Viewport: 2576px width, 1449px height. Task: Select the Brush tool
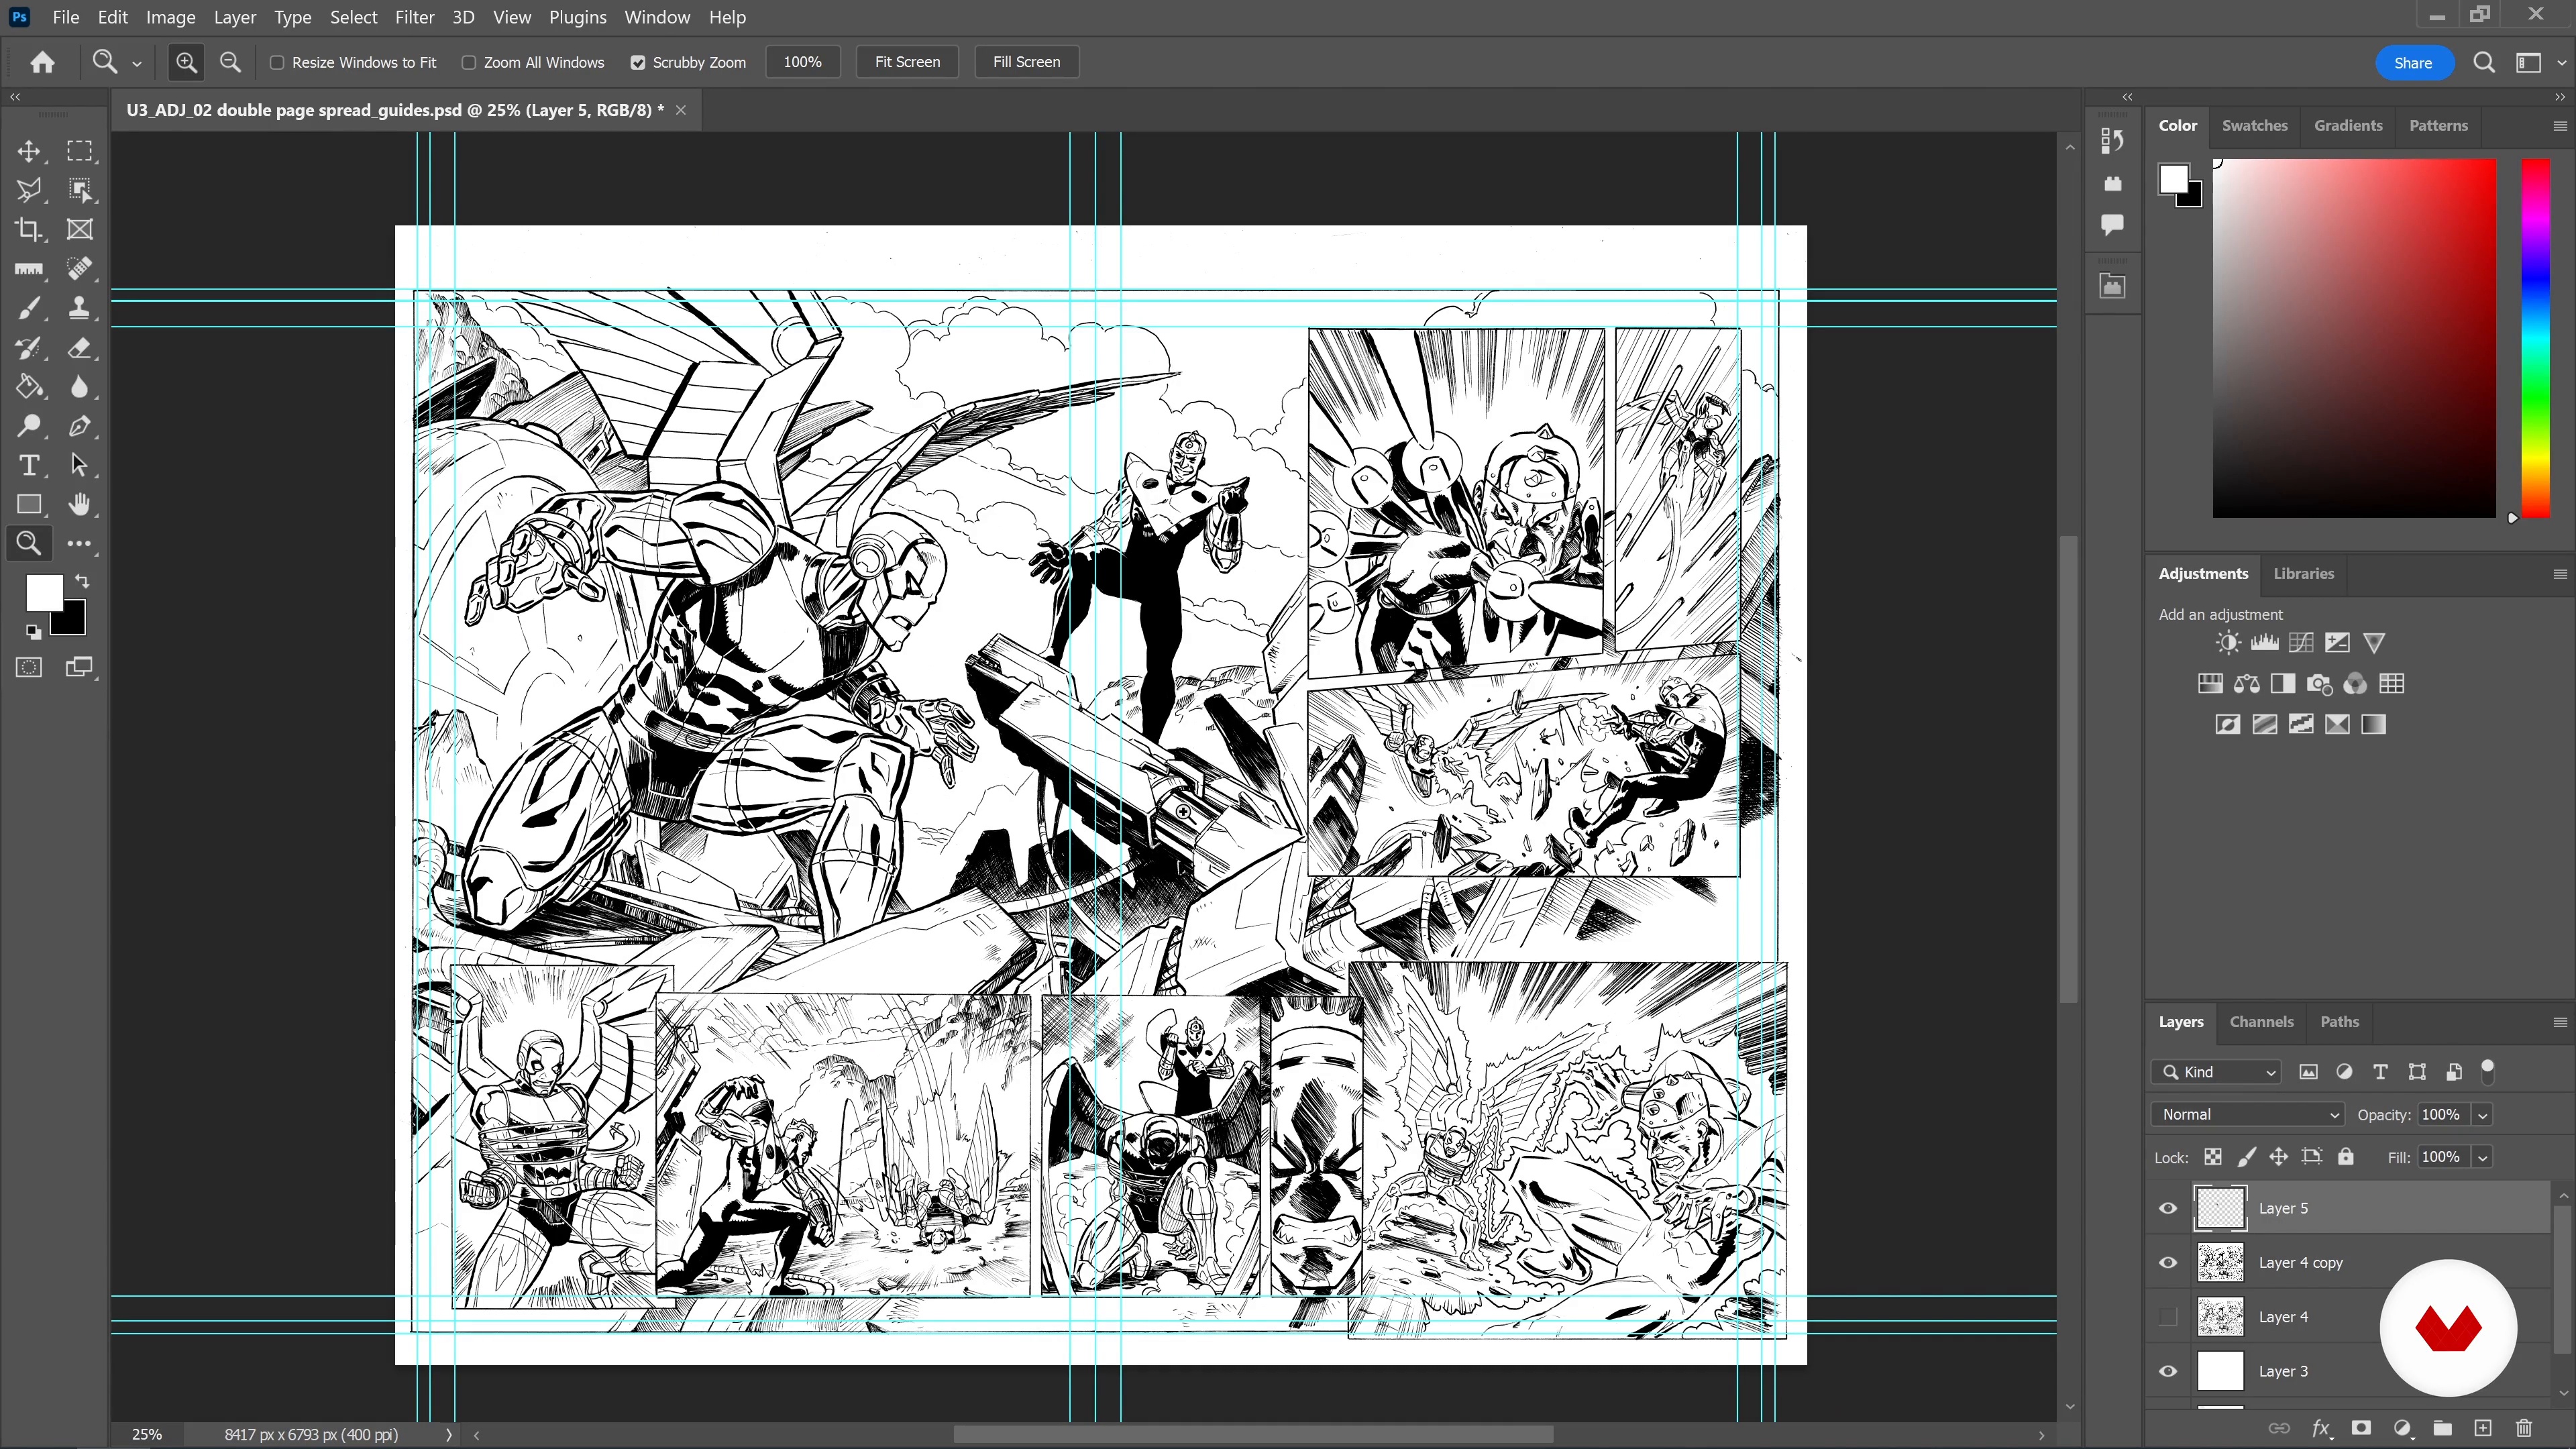[29, 308]
